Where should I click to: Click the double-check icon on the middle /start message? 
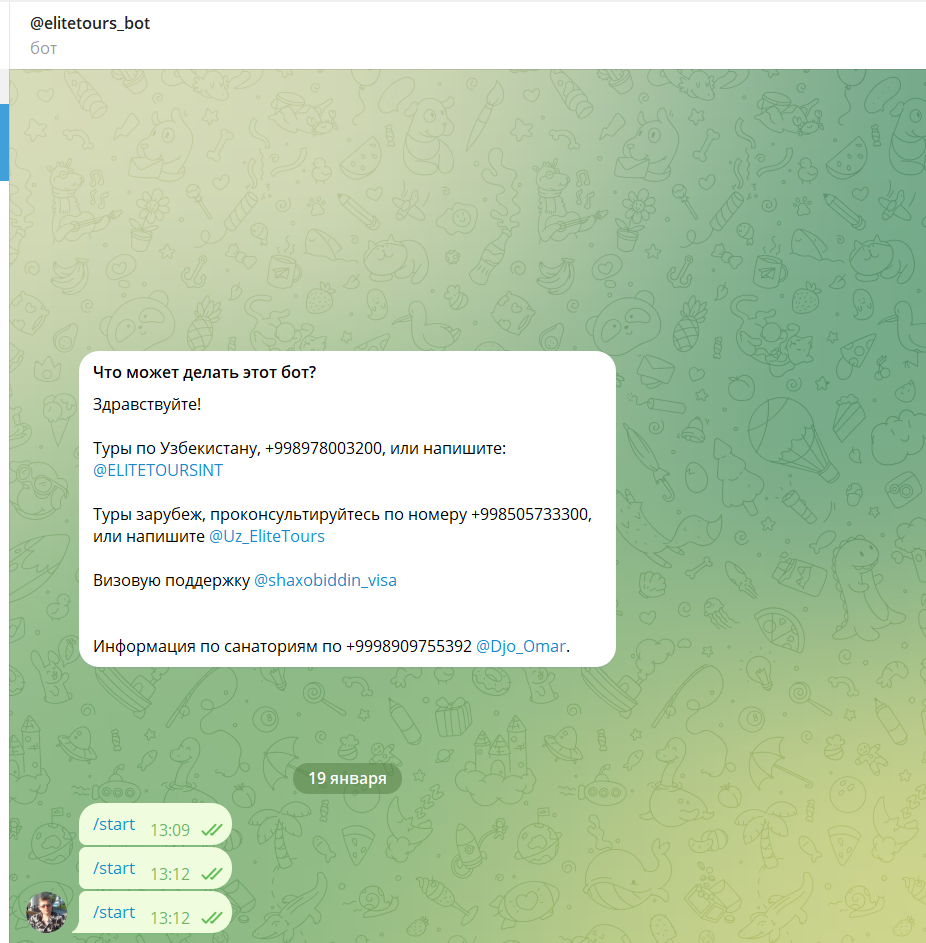tap(211, 874)
